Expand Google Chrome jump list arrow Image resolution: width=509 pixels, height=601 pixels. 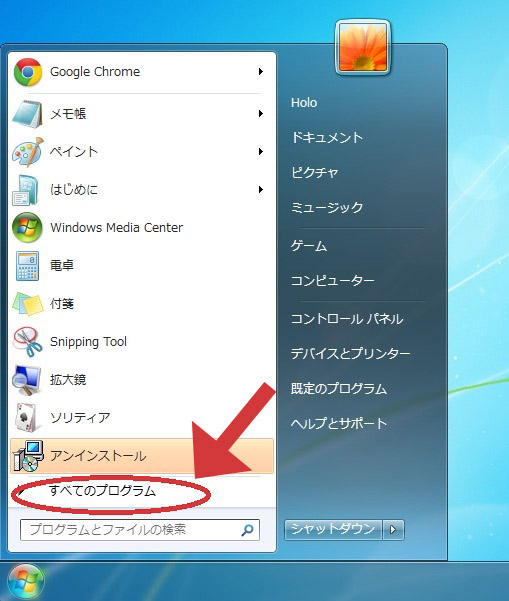tap(261, 72)
